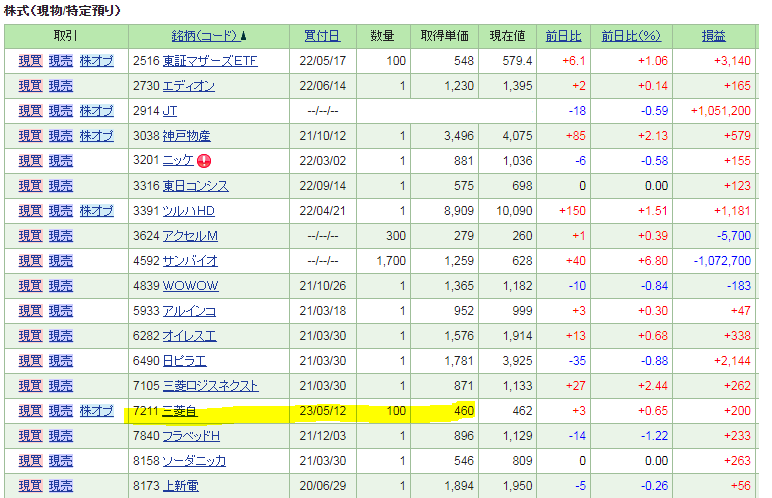Viewport: 772px width, 498px height.
Task: Click 現売 for 2516 東証マザーズETF
Action: (x=61, y=61)
